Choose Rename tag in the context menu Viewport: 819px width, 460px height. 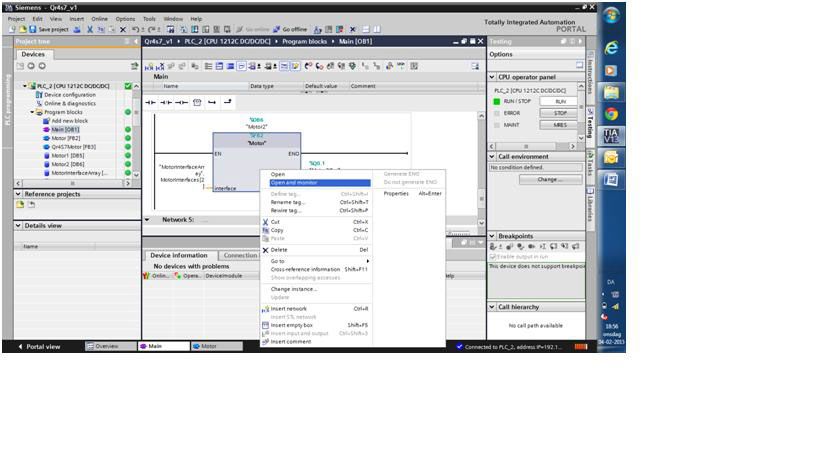pos(319,202)
